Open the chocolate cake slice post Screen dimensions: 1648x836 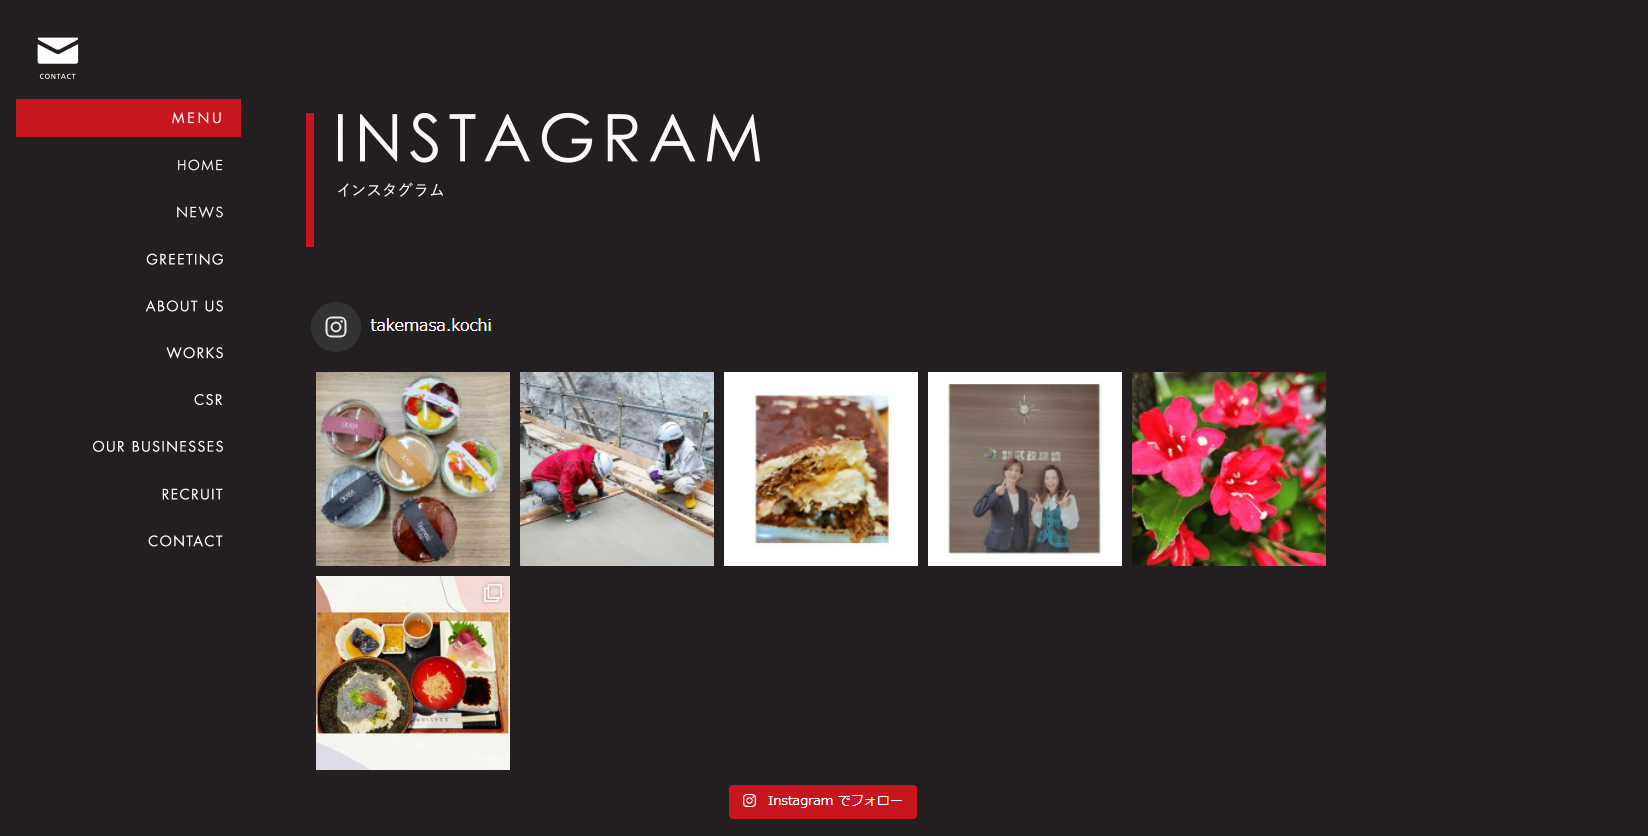click(821, 469)
